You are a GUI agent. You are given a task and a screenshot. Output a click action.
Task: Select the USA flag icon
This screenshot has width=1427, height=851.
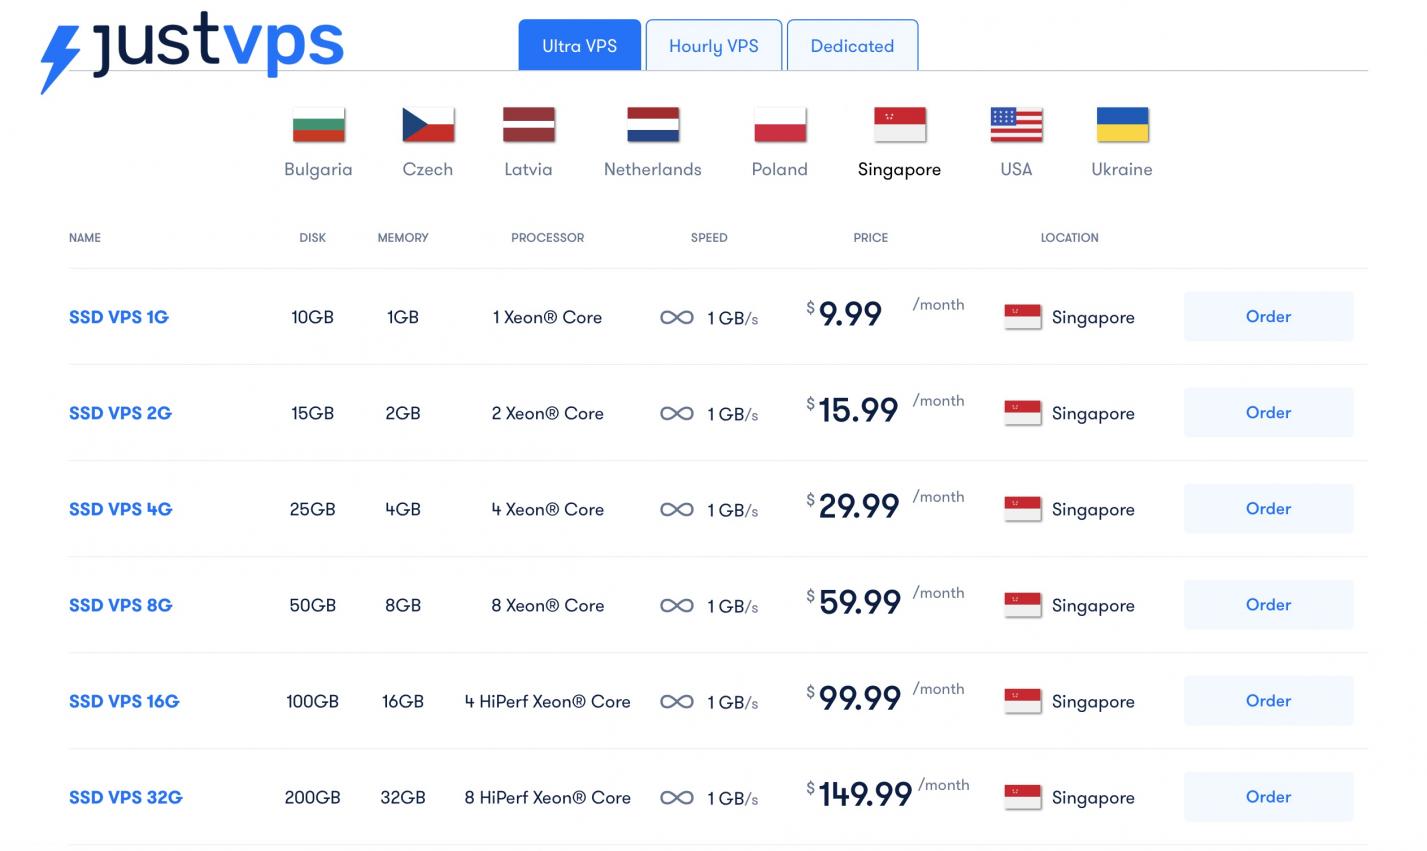tap(1016, 125)
